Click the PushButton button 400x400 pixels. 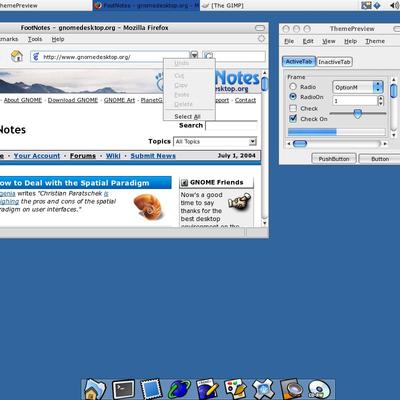click(334, 159)
